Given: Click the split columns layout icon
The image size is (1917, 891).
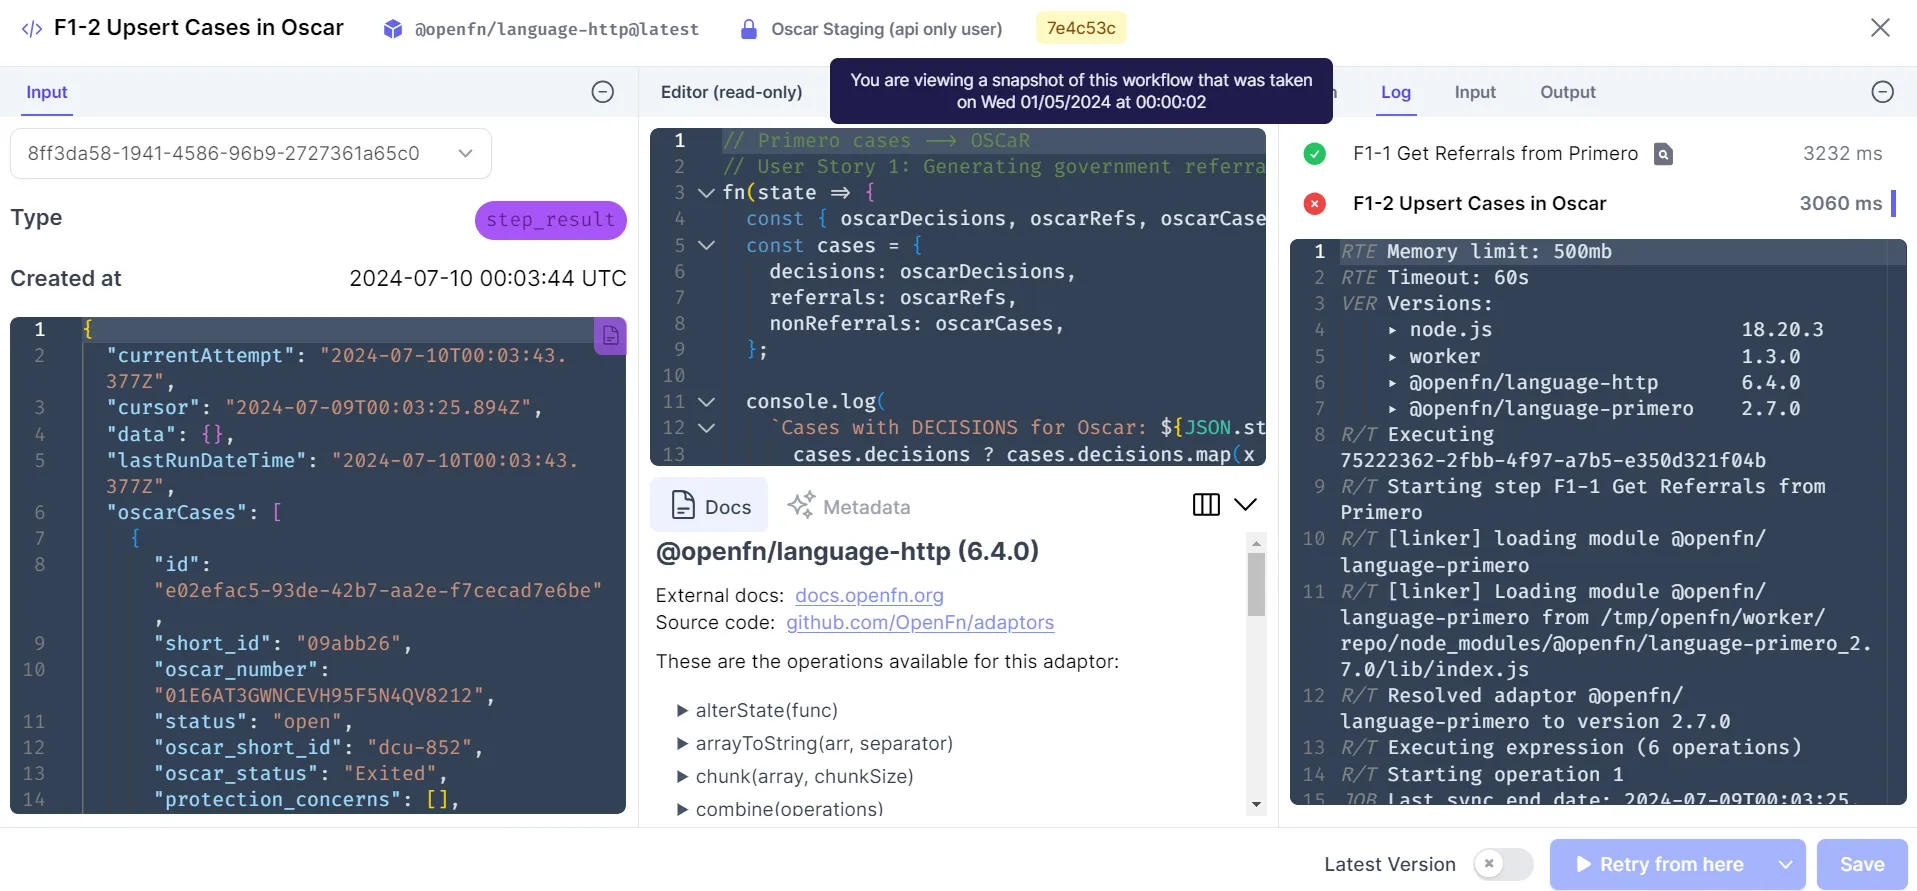Looking at the screenshot, I should point(1206,505).
